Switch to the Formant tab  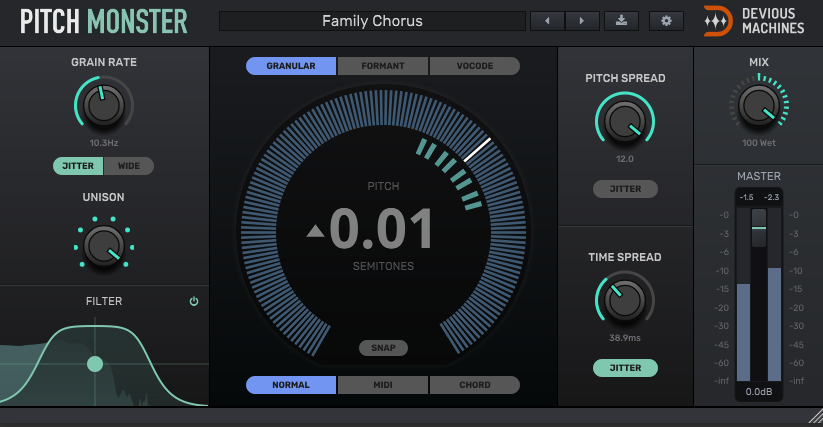383,66
